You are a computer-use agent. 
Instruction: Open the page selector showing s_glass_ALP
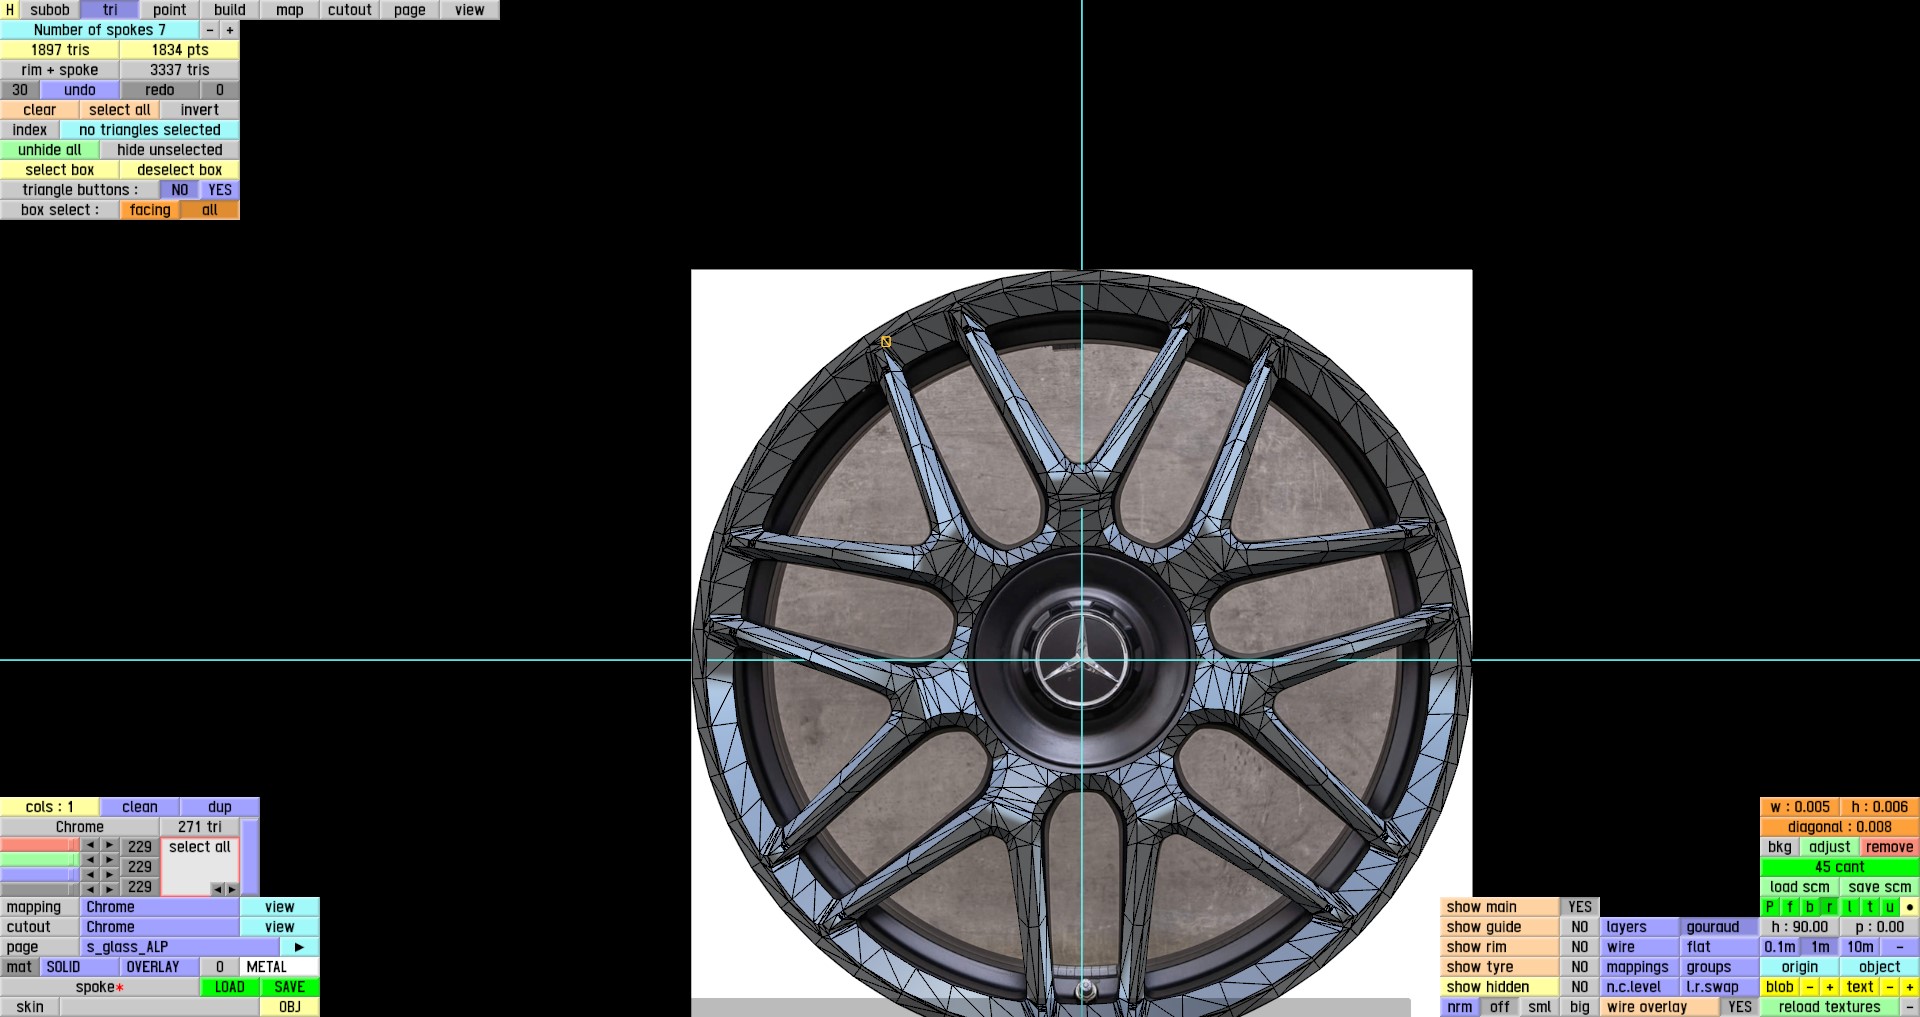(x=180, y=947)
